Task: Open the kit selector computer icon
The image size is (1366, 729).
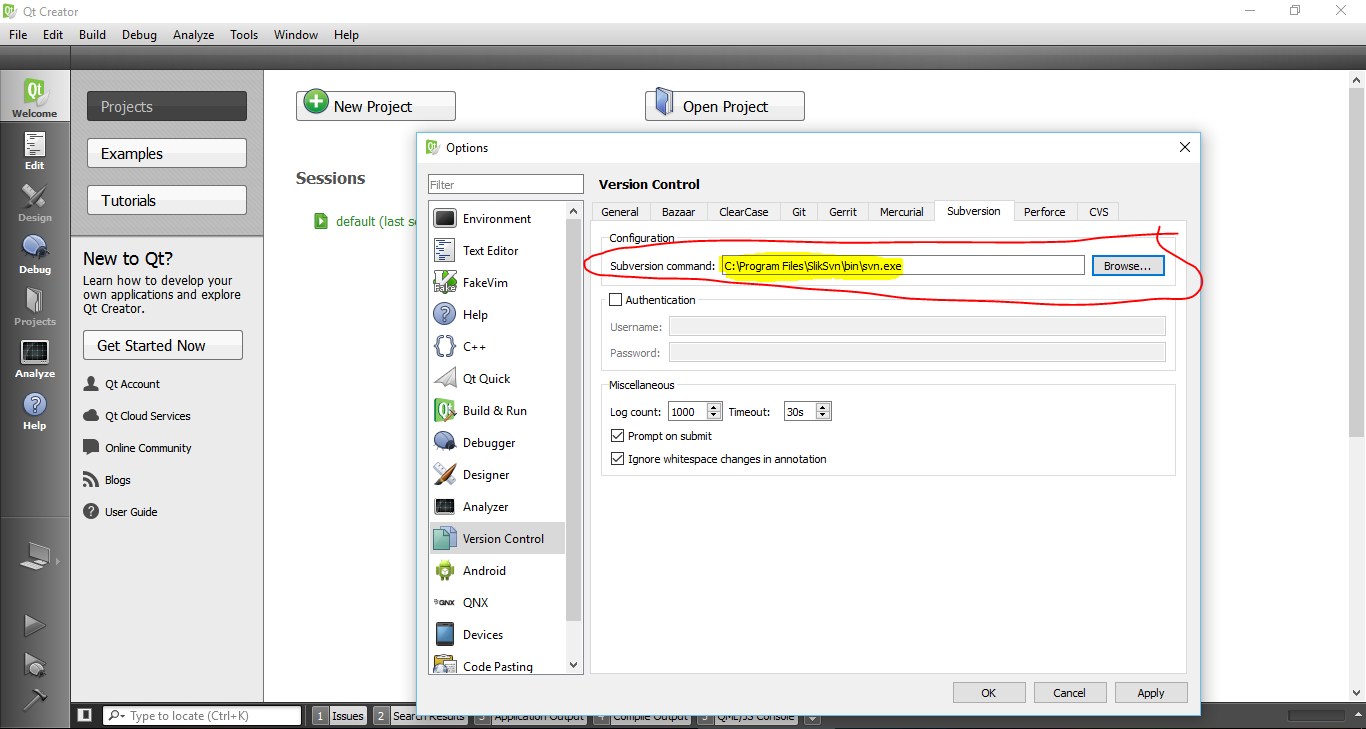Action: tap(35, 557)
